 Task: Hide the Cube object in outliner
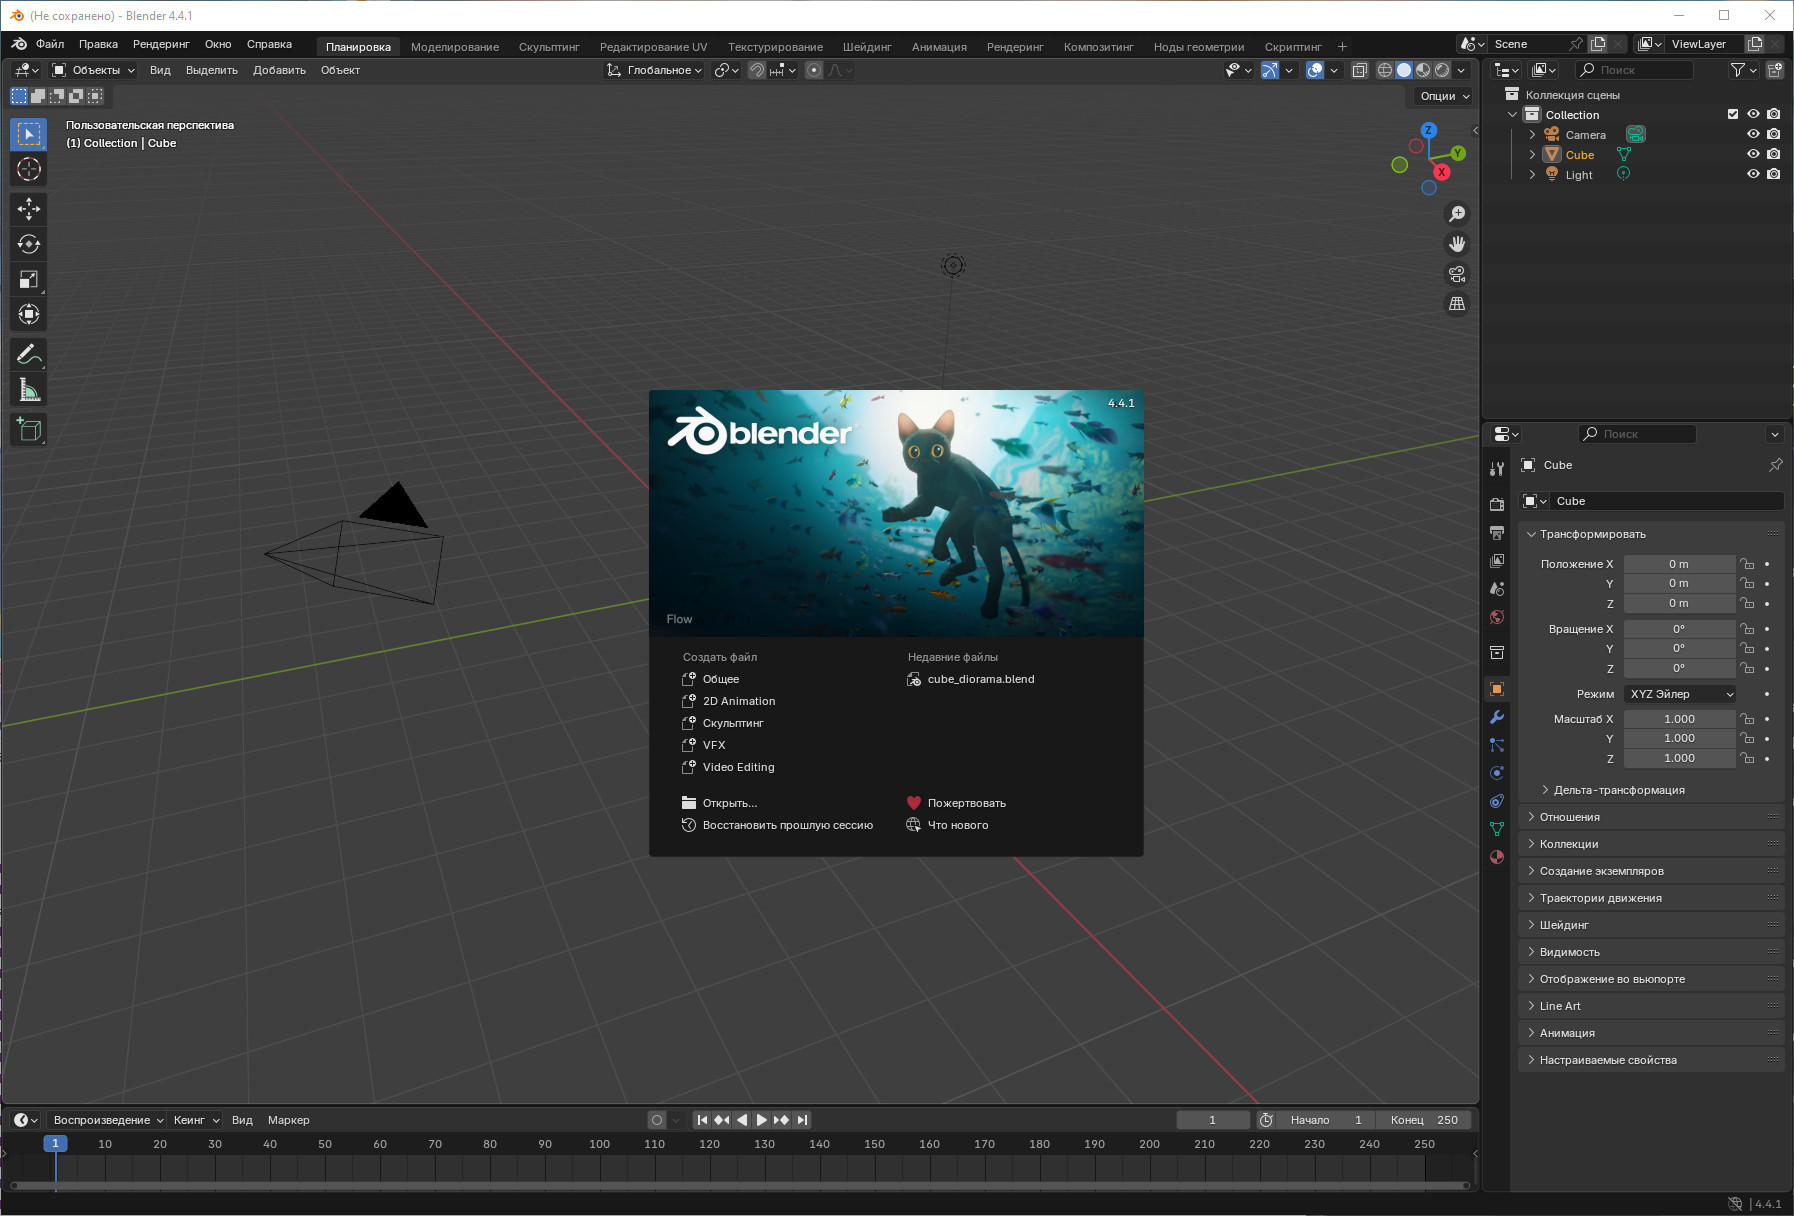click(1753, 154)
